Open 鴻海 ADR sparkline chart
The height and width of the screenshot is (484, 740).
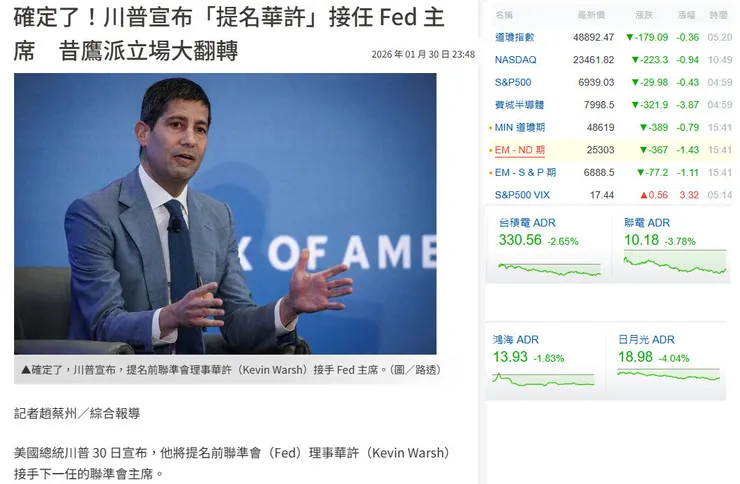543,380
